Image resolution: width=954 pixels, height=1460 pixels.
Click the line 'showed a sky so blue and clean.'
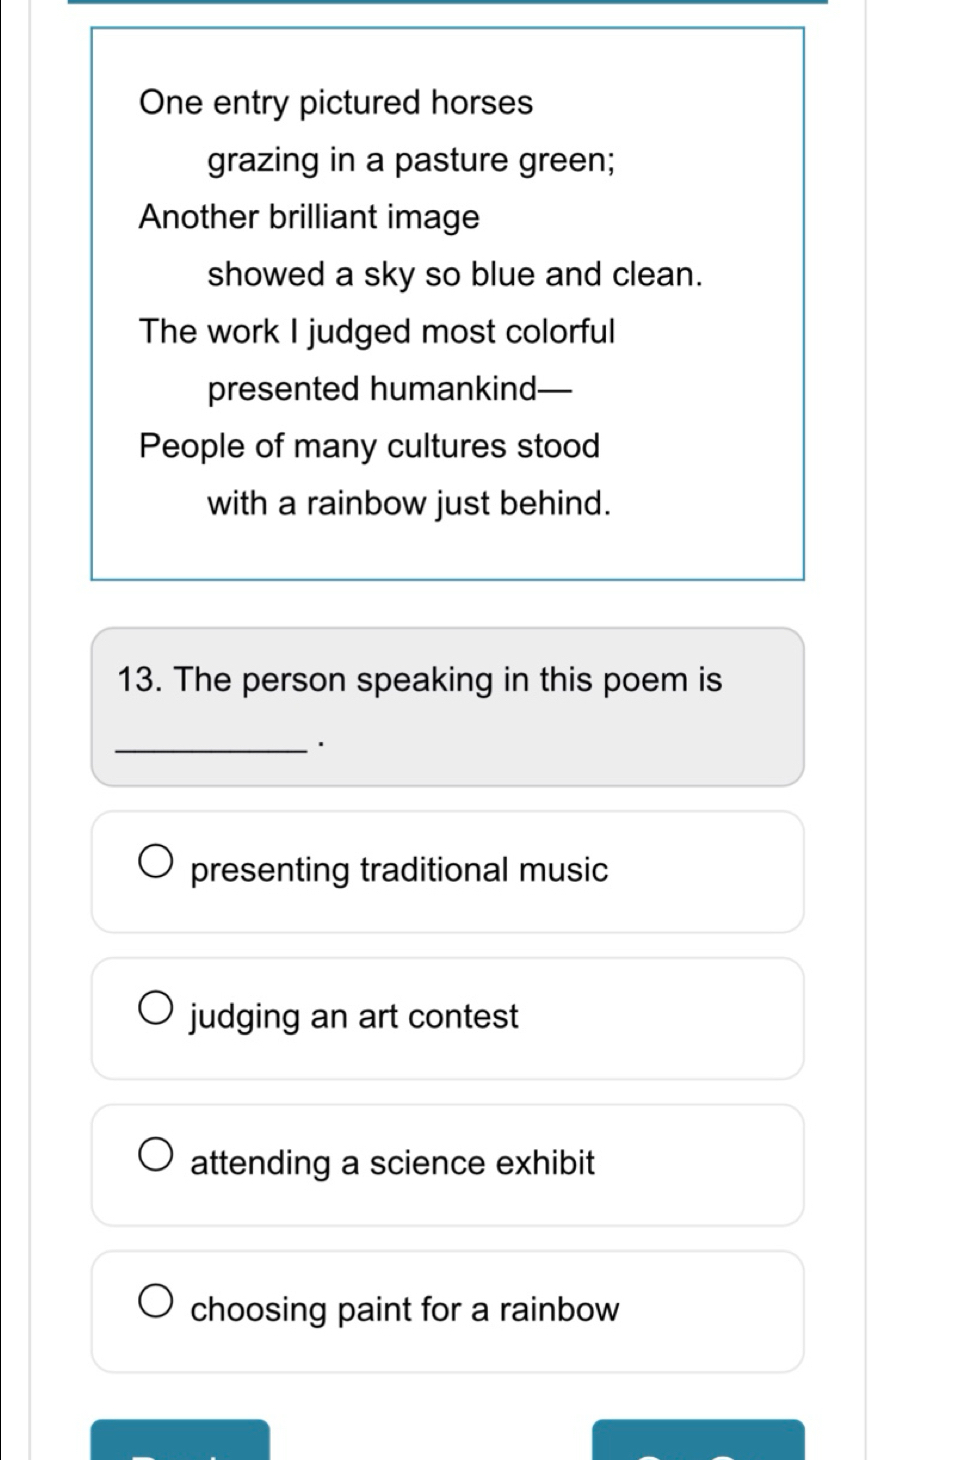point(455,275)
